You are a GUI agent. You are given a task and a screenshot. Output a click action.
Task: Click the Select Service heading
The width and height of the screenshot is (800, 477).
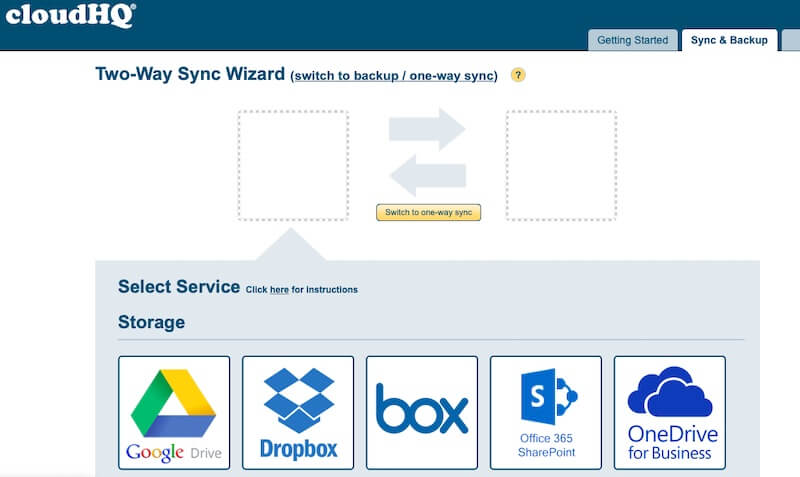click(x=179, y=287)
